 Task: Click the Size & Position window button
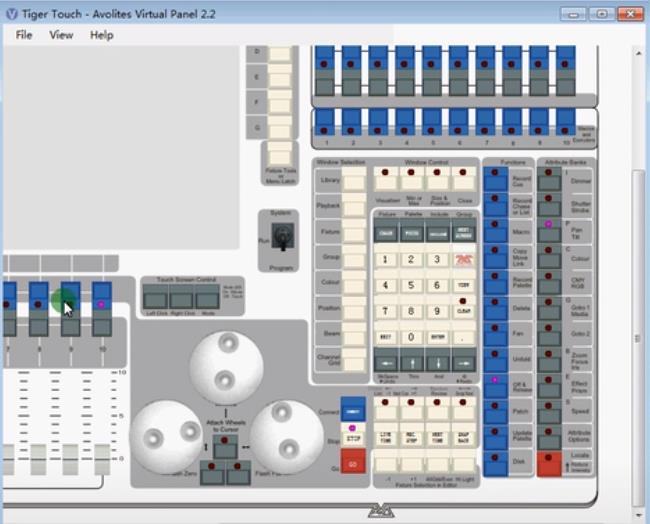tap(437, 178)
